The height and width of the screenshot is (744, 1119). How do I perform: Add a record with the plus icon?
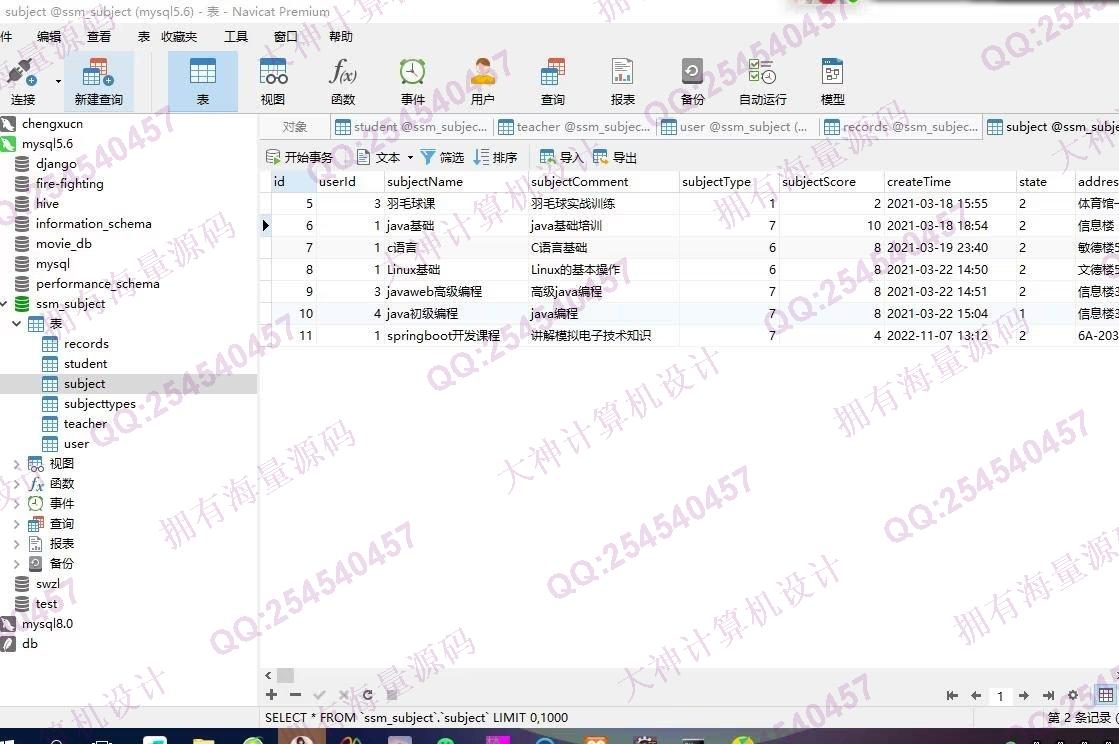click(271, 695)
